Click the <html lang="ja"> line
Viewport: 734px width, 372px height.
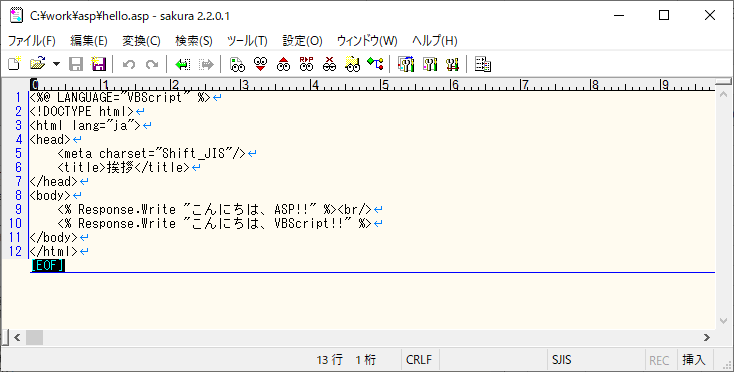[x=85, y=126]
